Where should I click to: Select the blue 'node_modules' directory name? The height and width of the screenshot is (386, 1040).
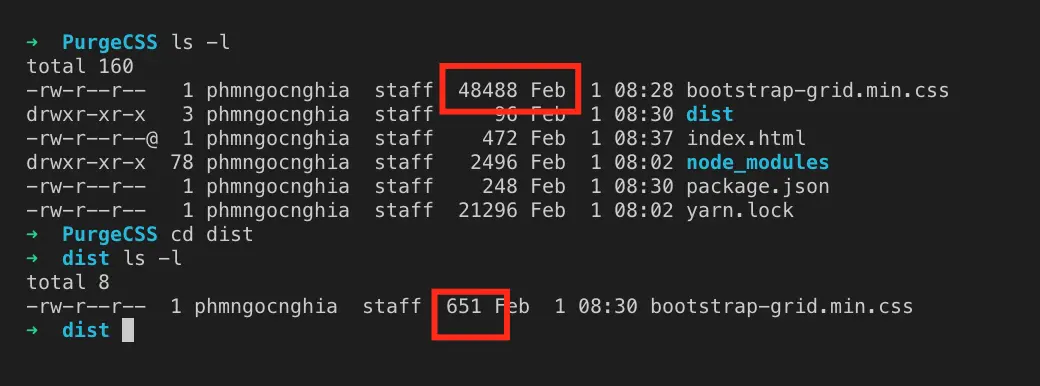coord(757,162)
